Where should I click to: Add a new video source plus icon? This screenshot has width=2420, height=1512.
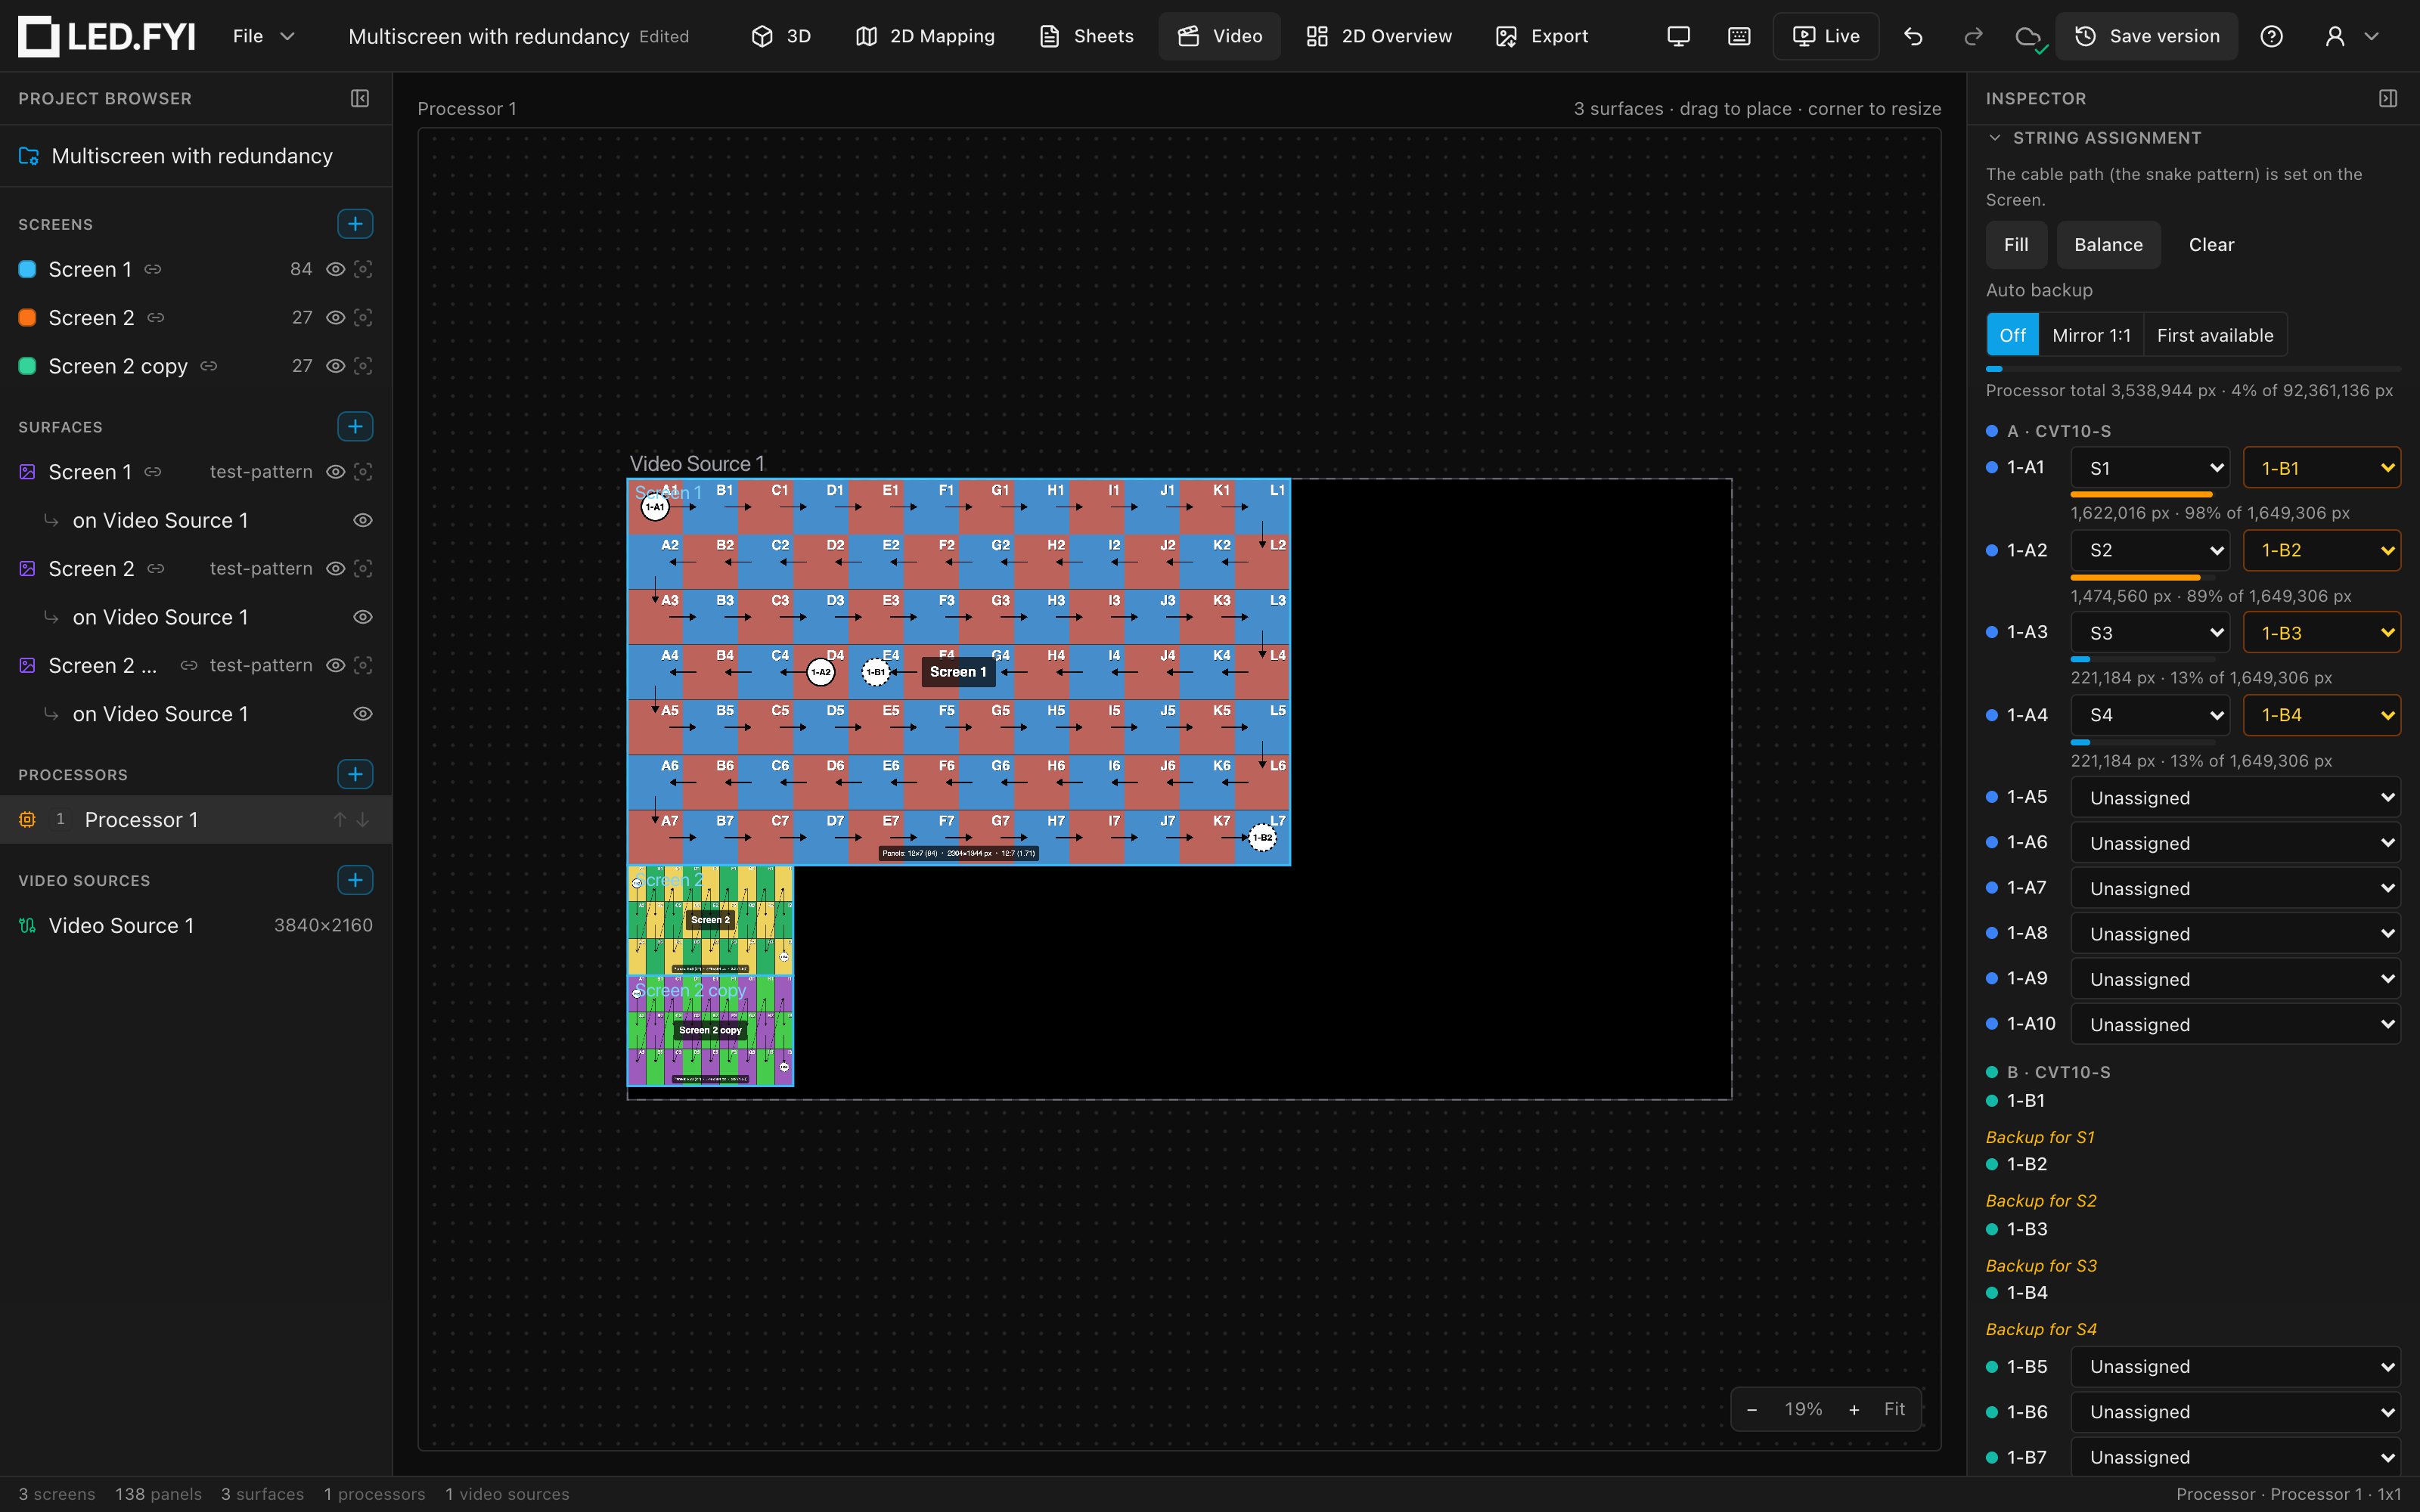coord(355,880)
